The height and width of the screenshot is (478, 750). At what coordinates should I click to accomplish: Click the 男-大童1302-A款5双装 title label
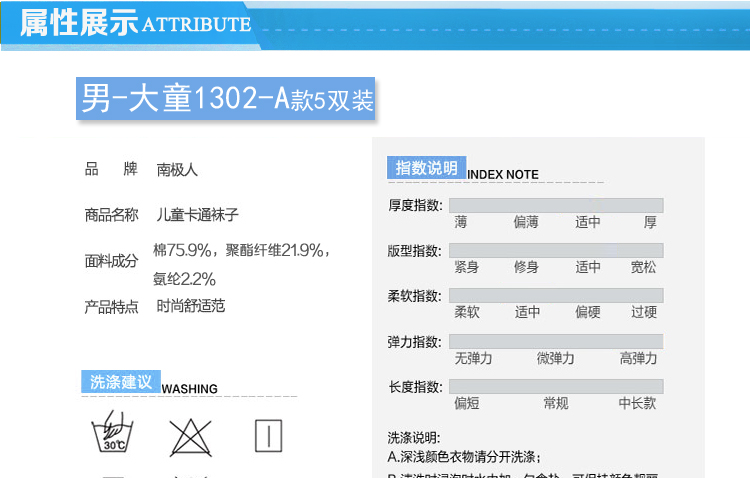tap(225, 99)
